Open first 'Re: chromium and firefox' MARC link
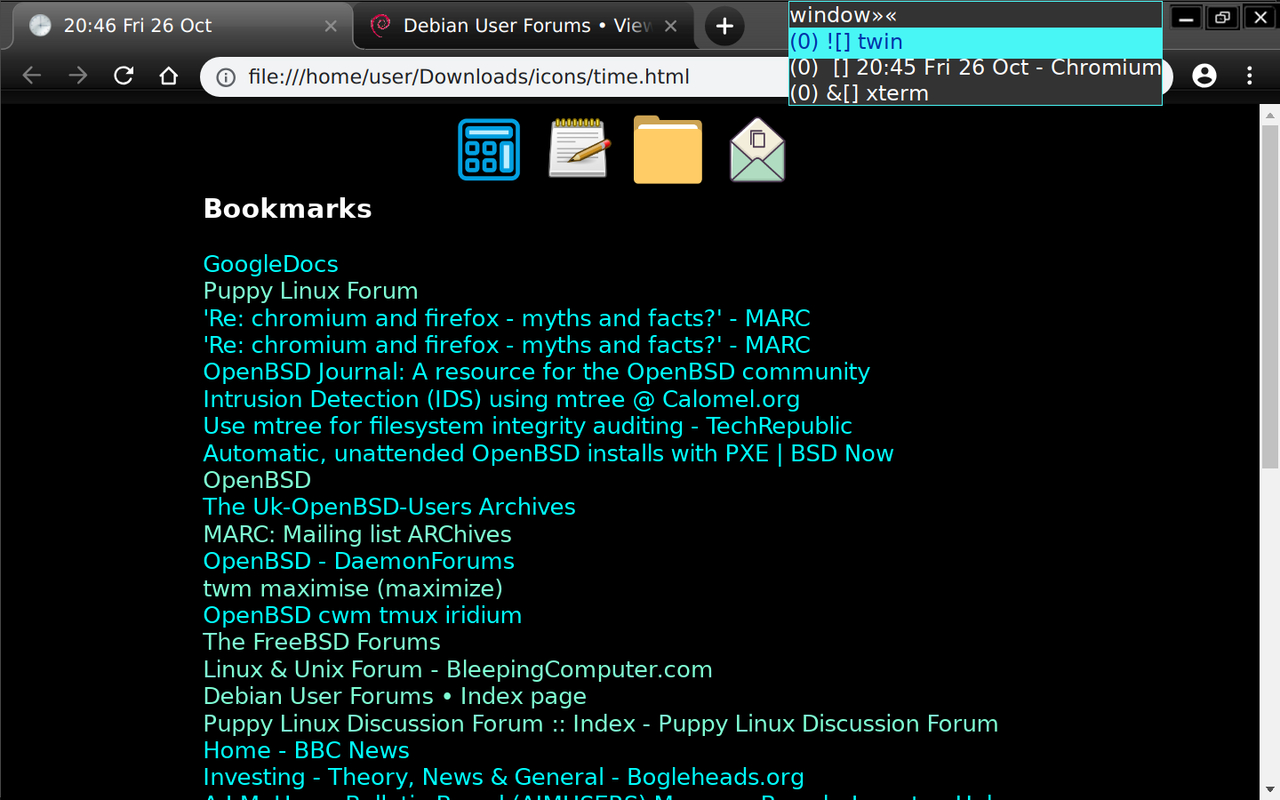This screenshot has height=800, width=1280. [507, 318]
